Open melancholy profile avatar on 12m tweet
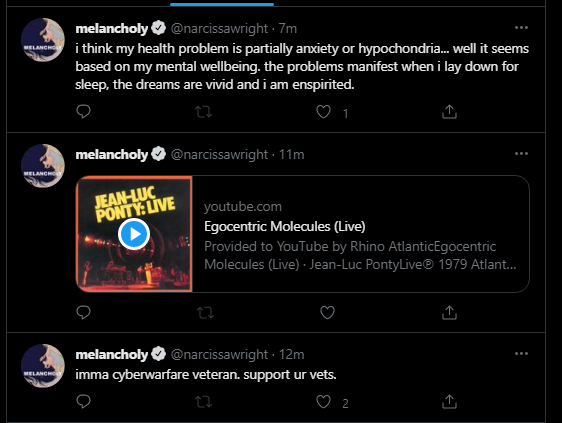 tap(43, 366)
